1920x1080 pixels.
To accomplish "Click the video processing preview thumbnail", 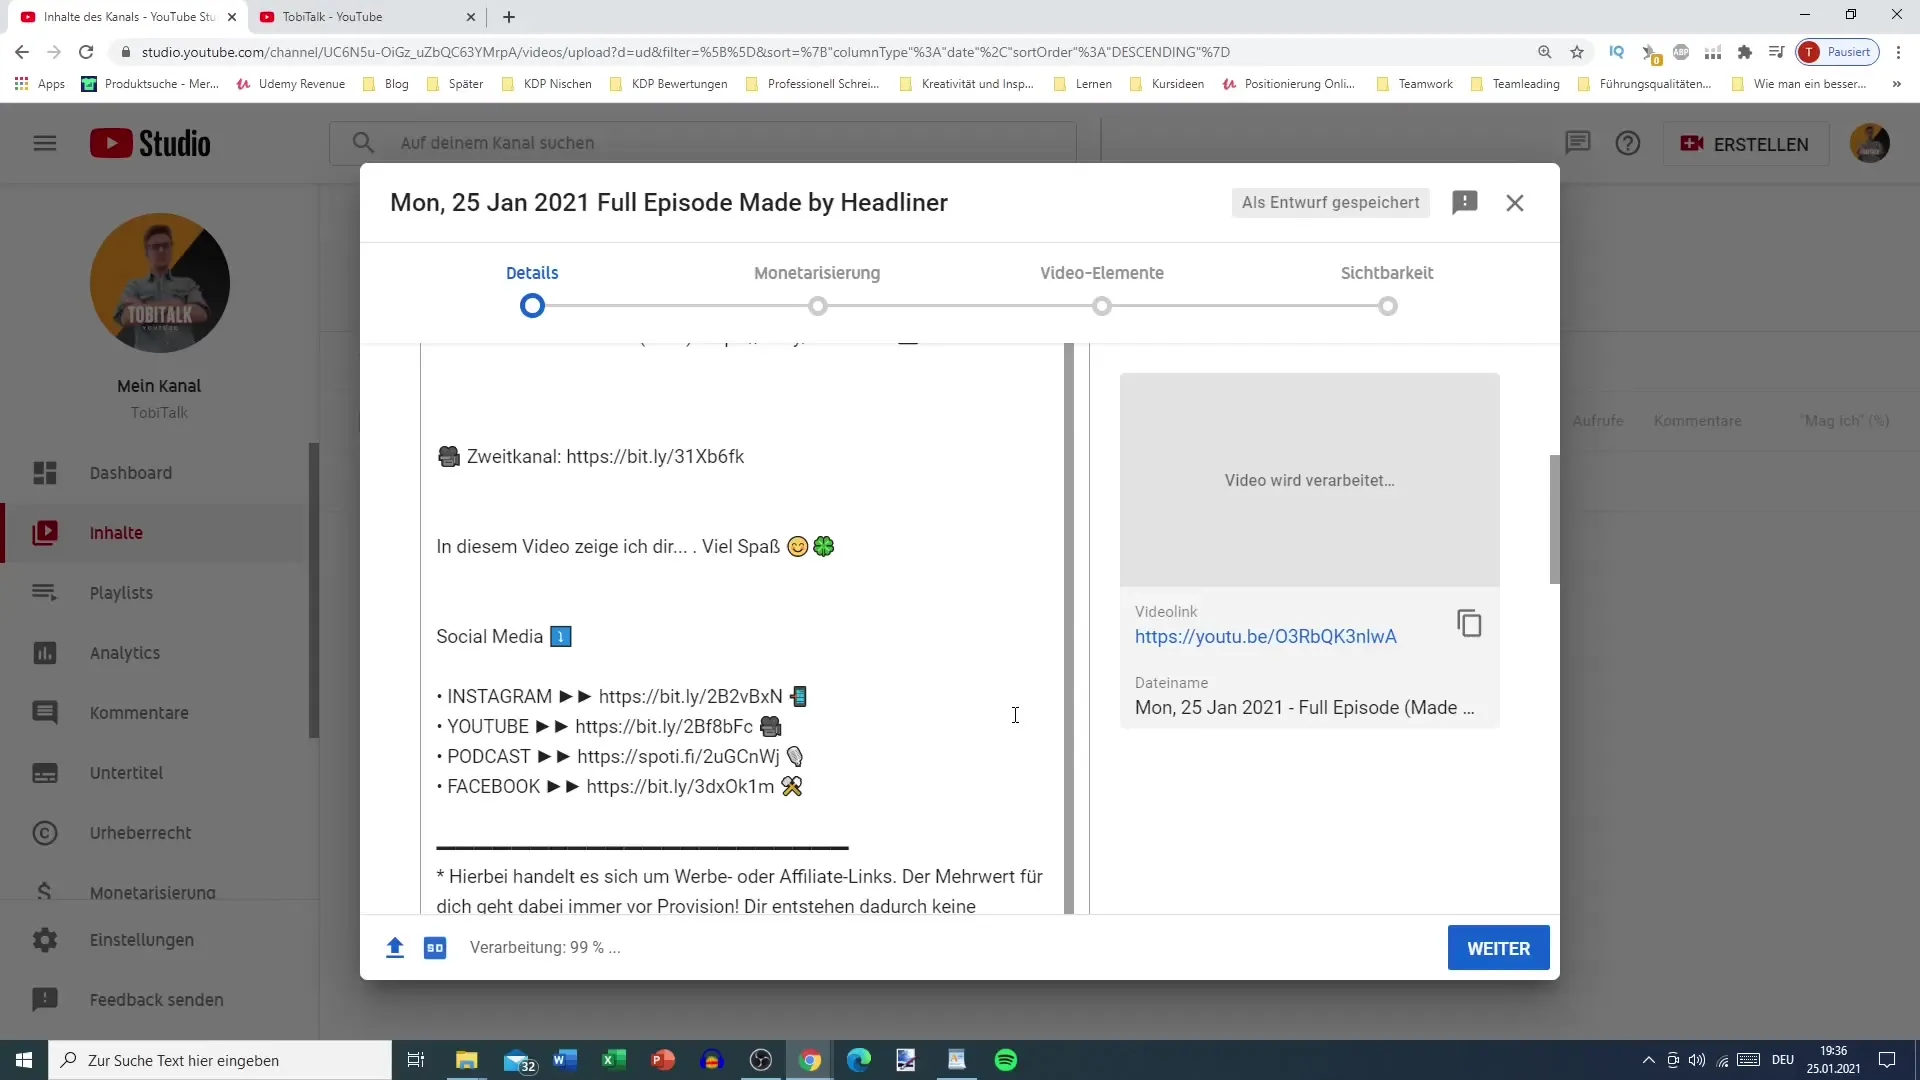I will [1309, 480].
